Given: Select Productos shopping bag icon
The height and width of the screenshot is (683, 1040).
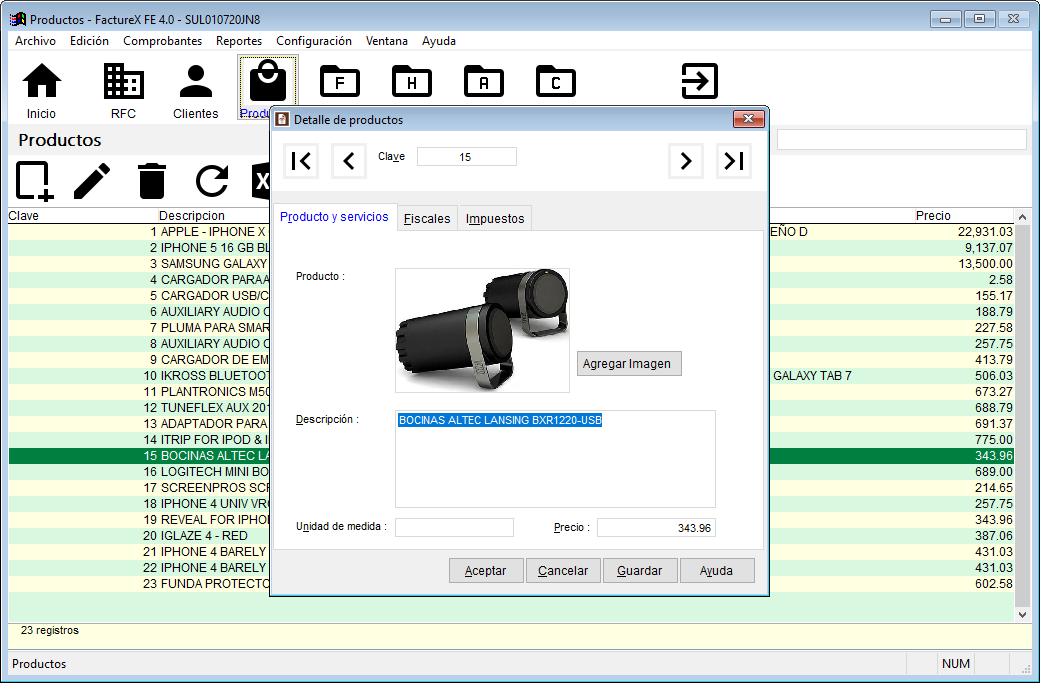Looking at the screenshot, I should click(267, 88).
